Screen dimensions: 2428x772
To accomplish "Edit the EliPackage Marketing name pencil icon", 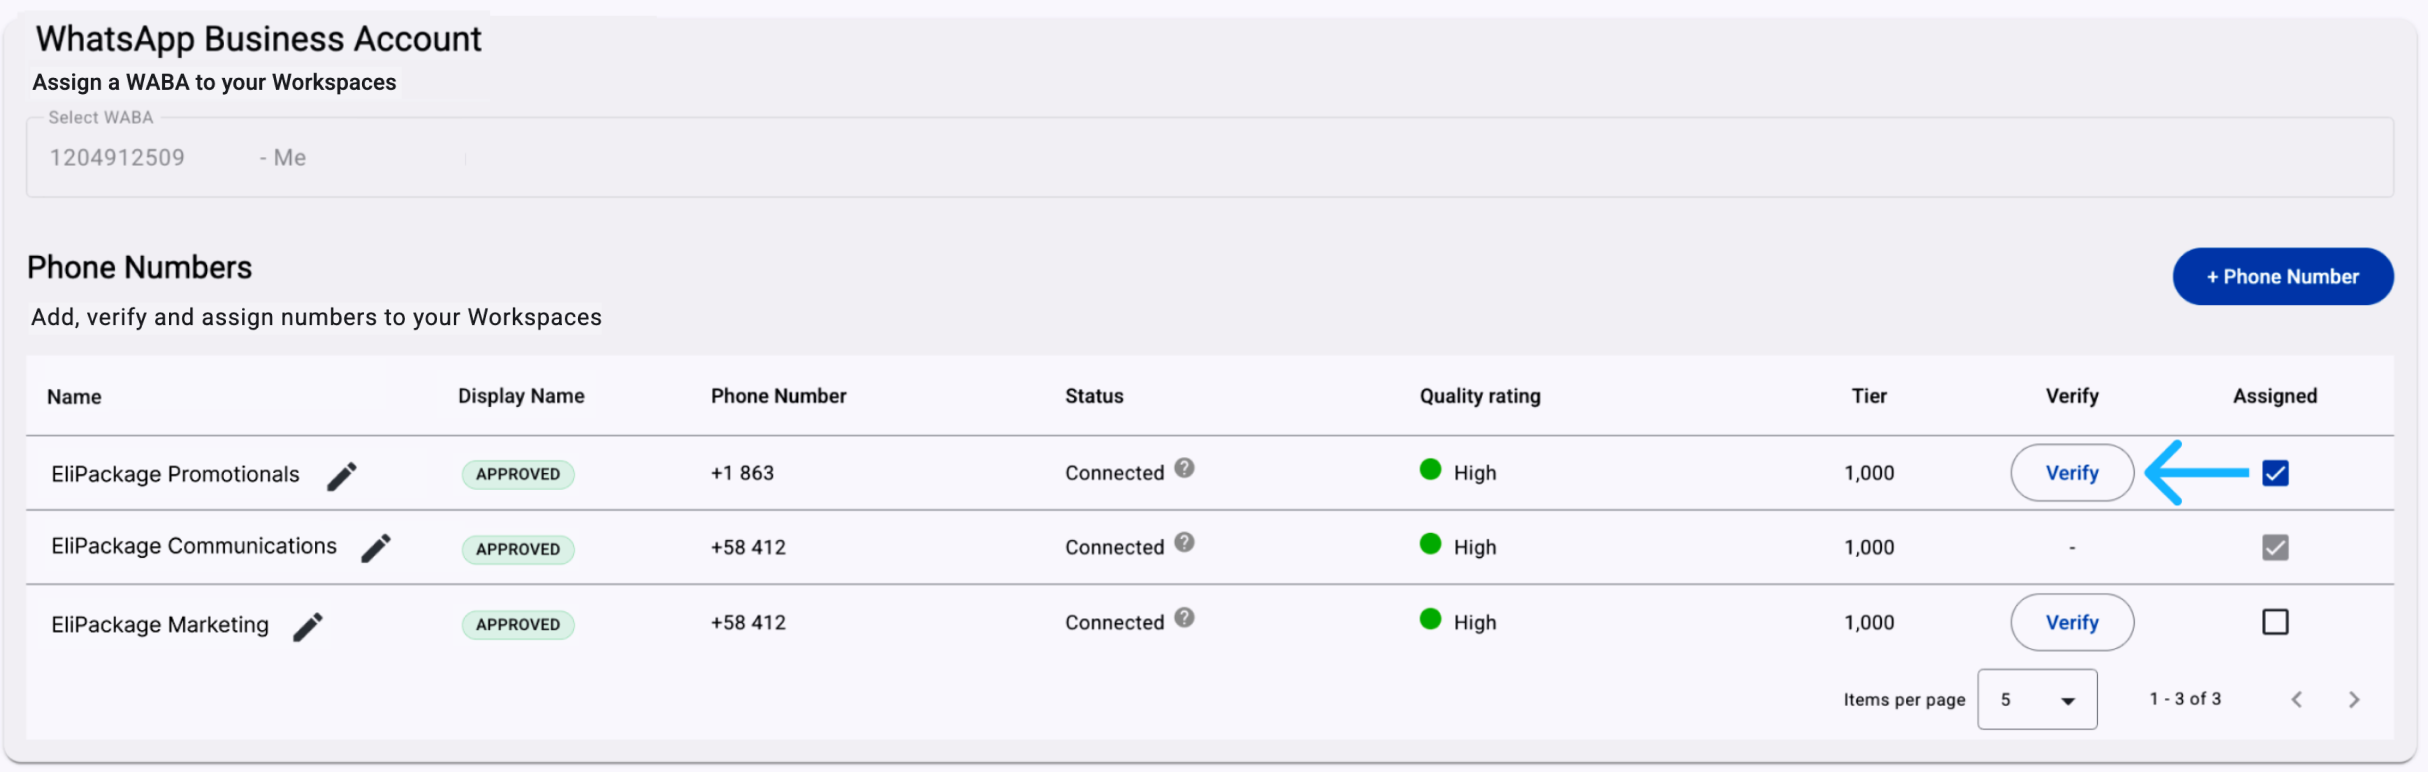I will point(308,627).
